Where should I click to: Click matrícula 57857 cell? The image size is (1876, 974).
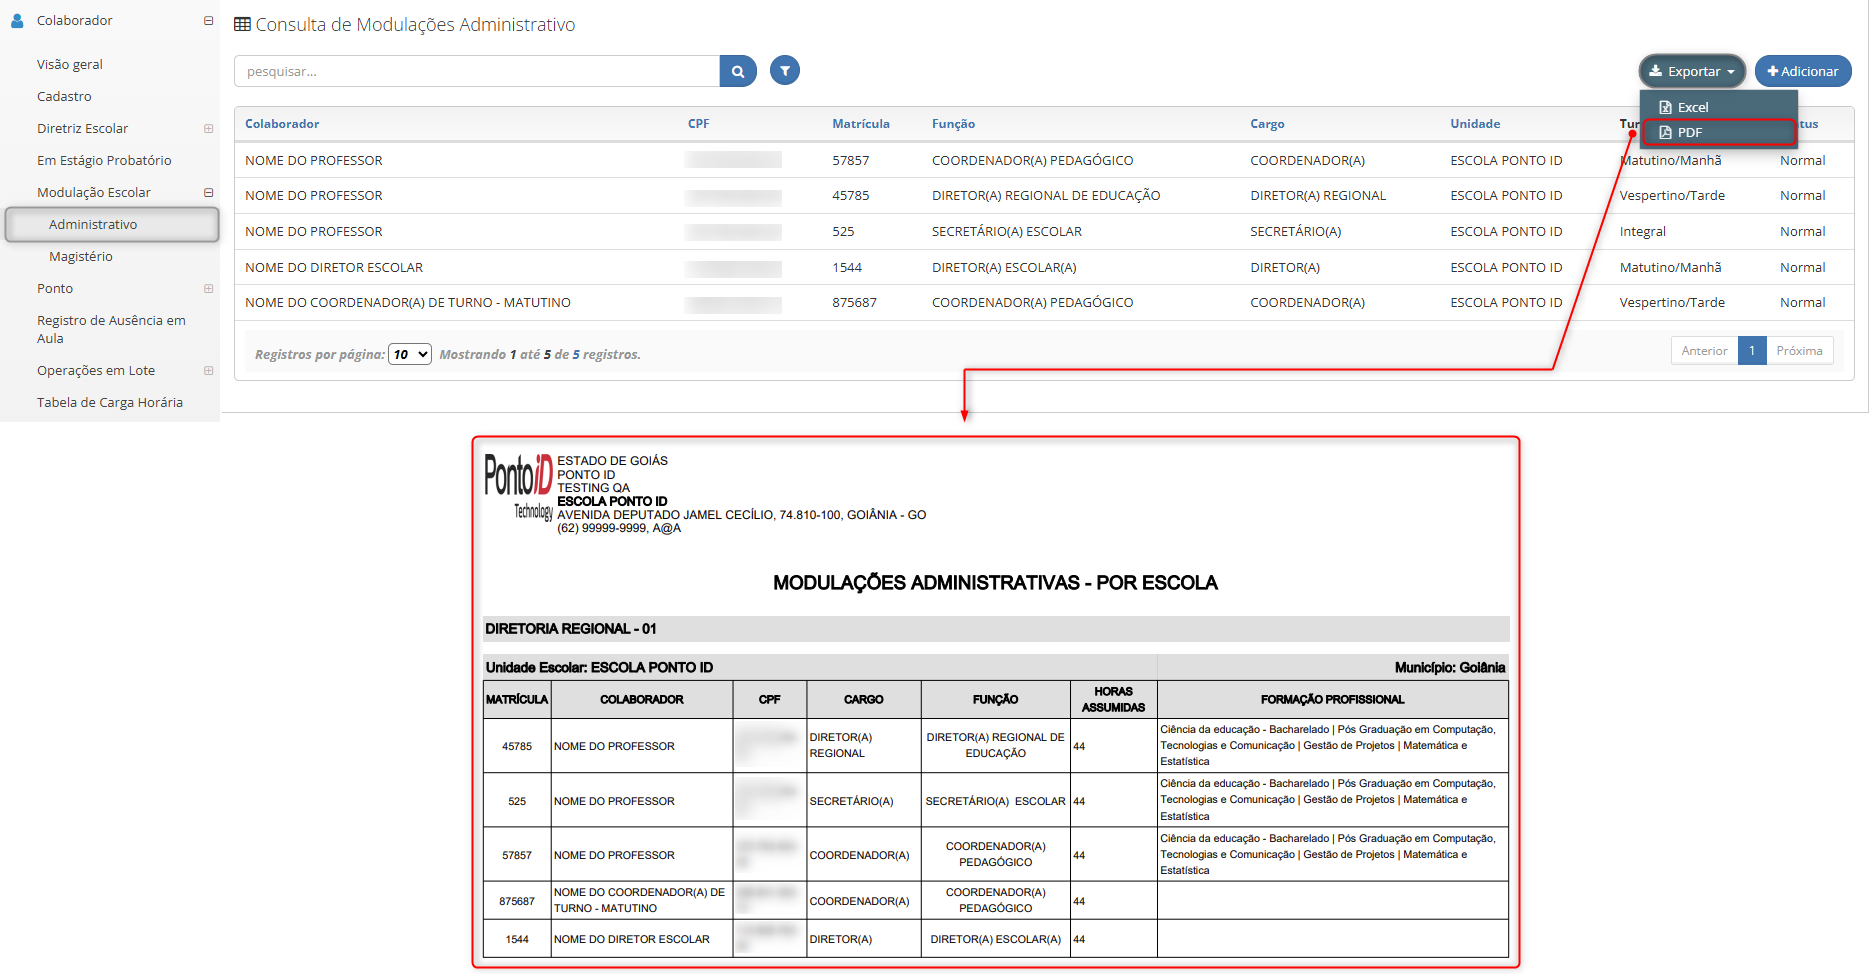tap(850, 160)
